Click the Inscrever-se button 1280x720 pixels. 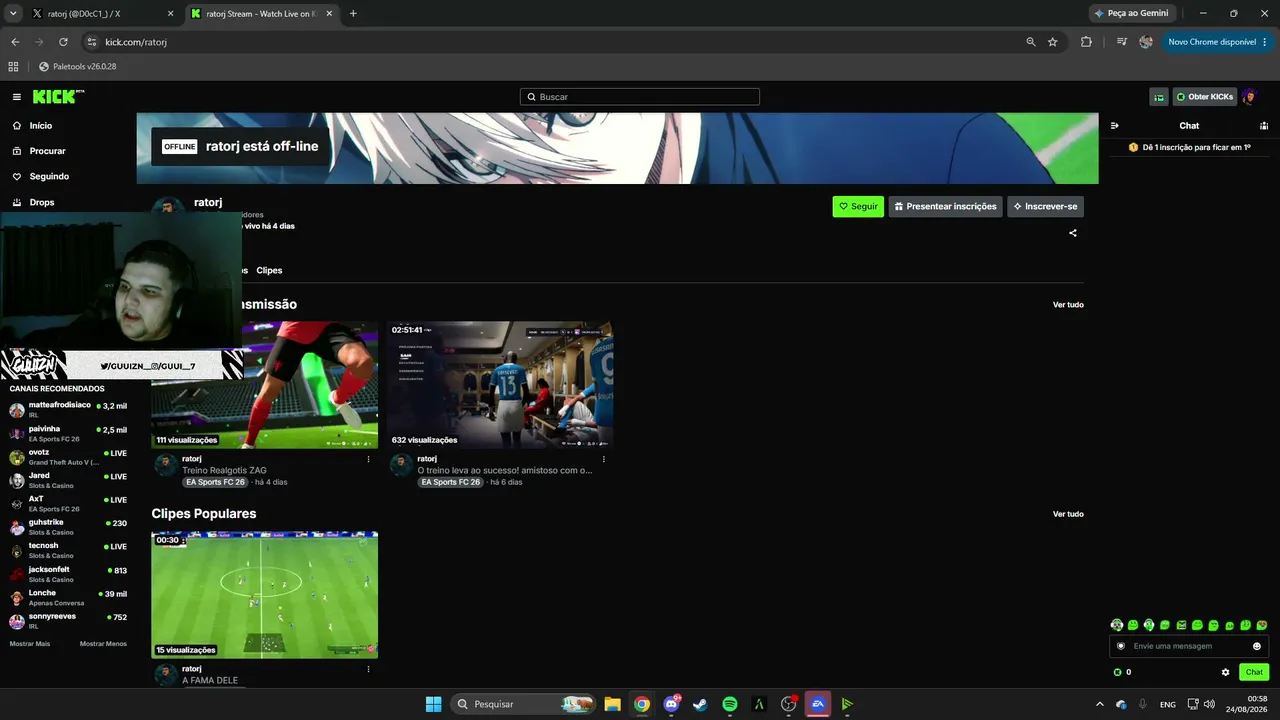point(1046,207)
